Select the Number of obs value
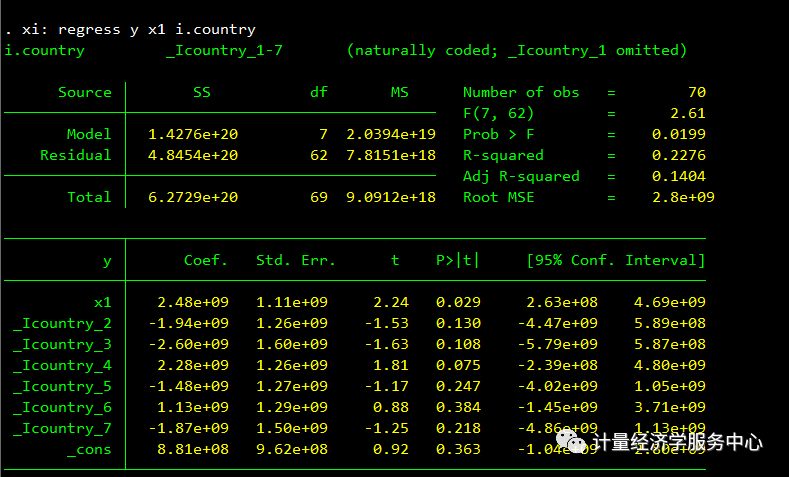The width and height of the screenshot is (789, 477). point(697,92)
